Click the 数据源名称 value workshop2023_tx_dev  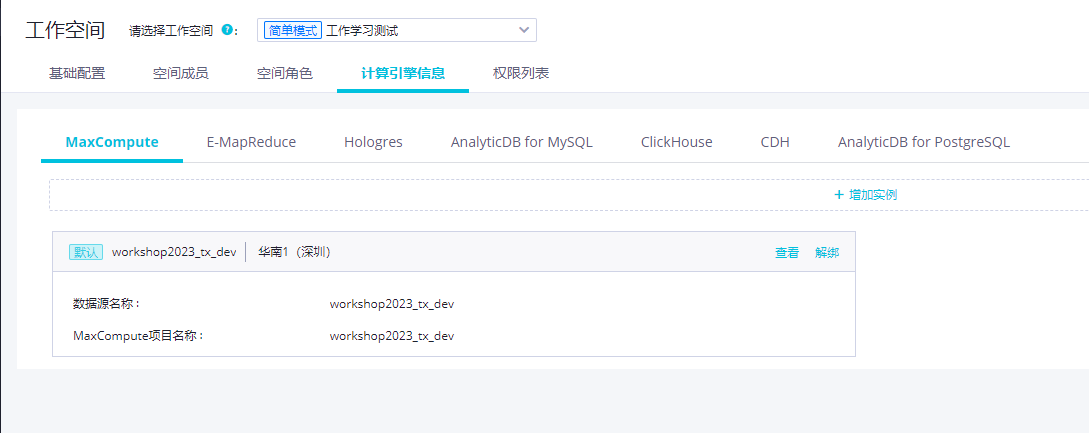point(392,304)
